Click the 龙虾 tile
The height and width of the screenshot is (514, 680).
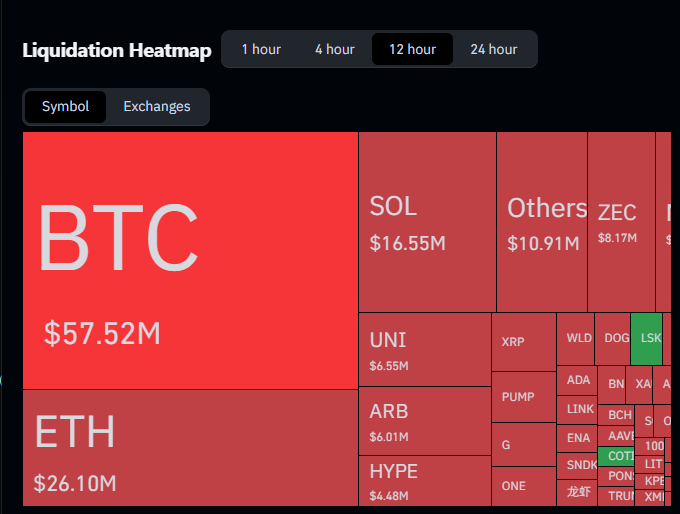pos(577,492)
